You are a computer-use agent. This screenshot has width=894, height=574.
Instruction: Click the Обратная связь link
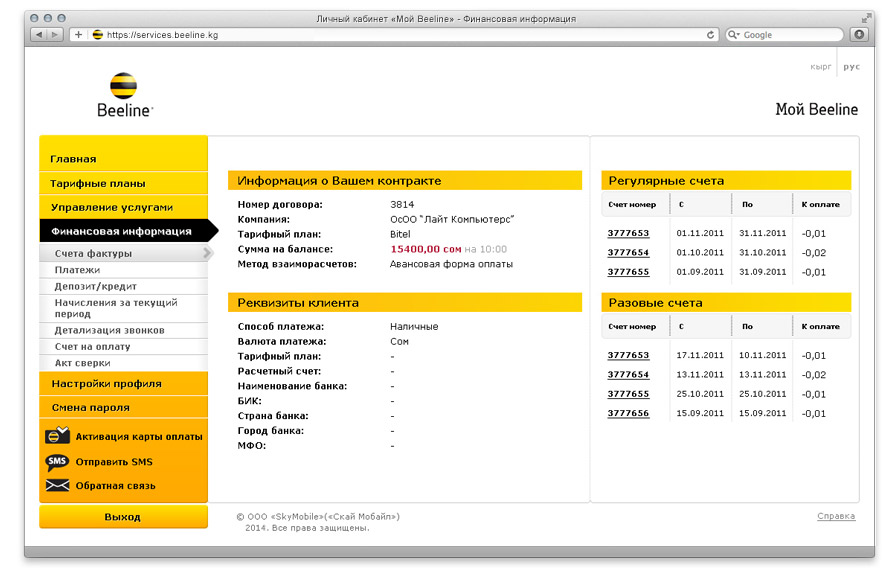(x=115, y=486)
